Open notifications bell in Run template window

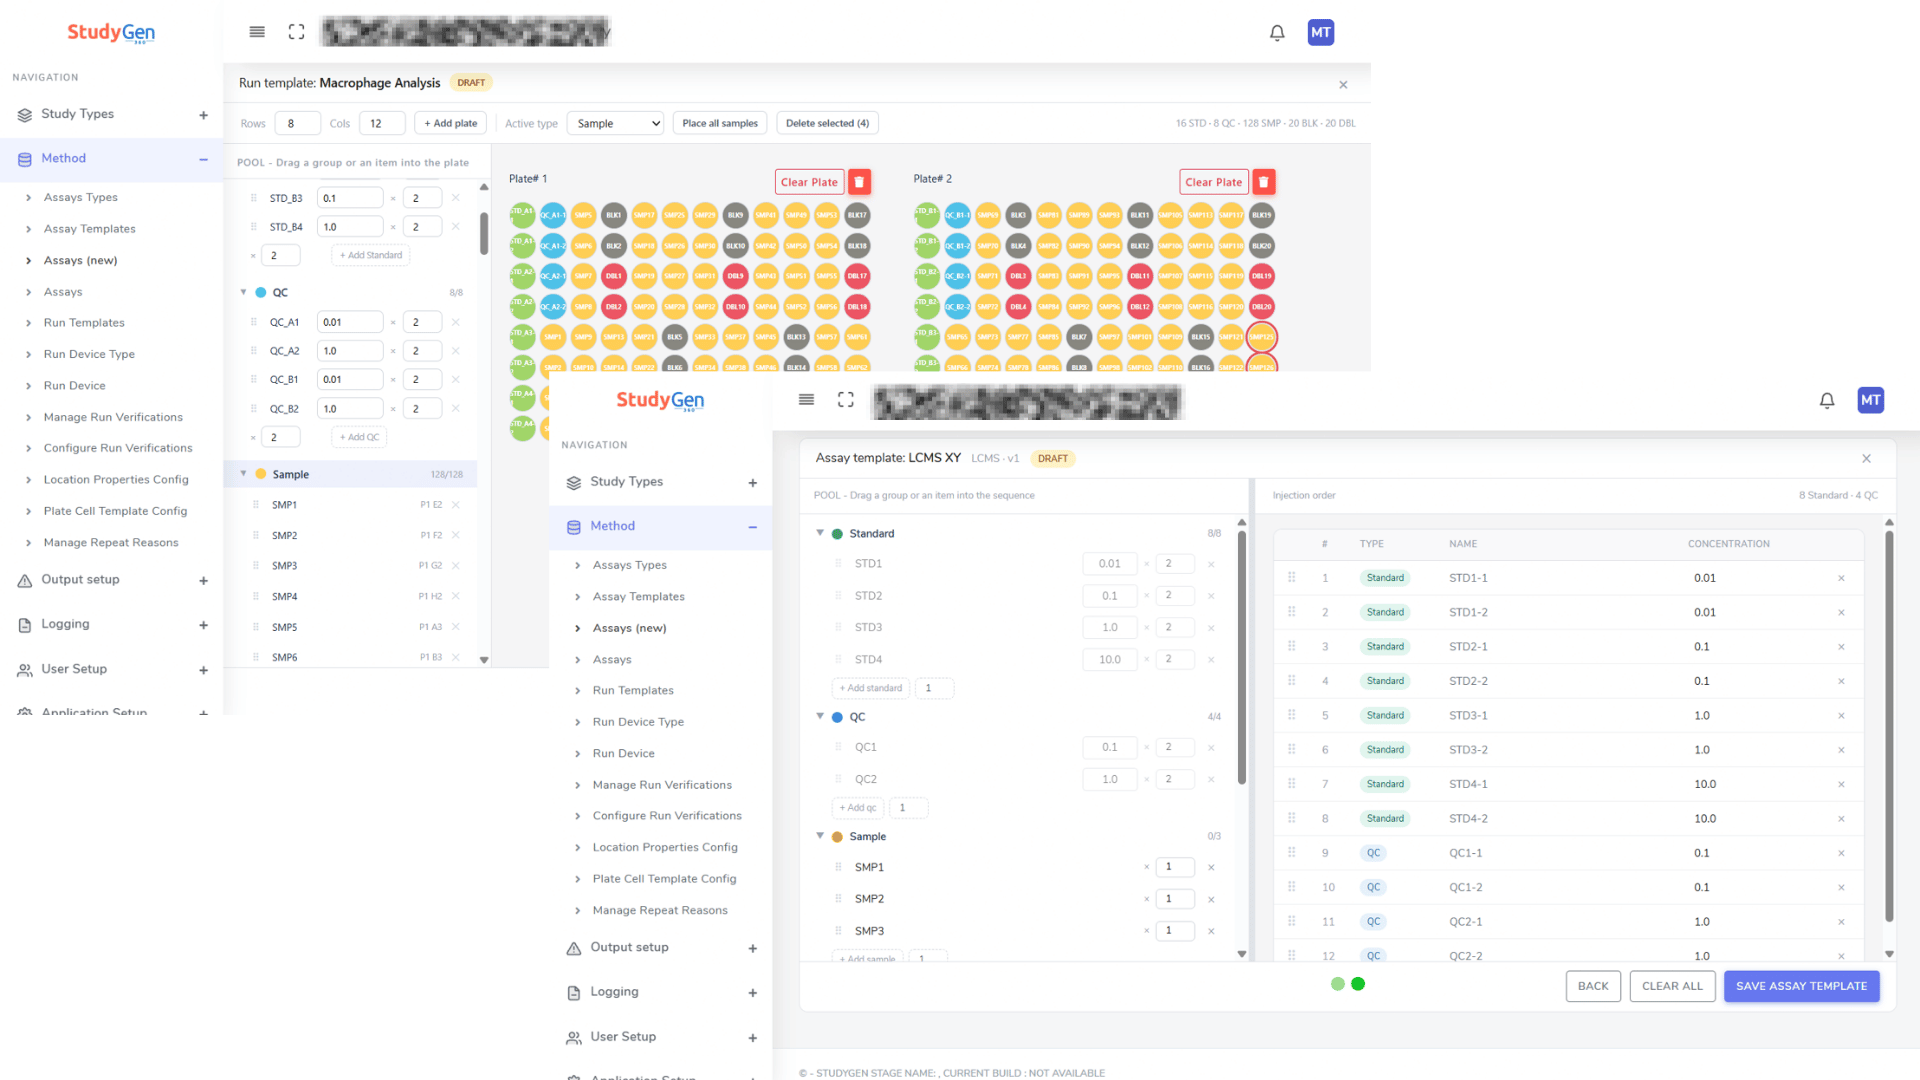[1277, 33]
